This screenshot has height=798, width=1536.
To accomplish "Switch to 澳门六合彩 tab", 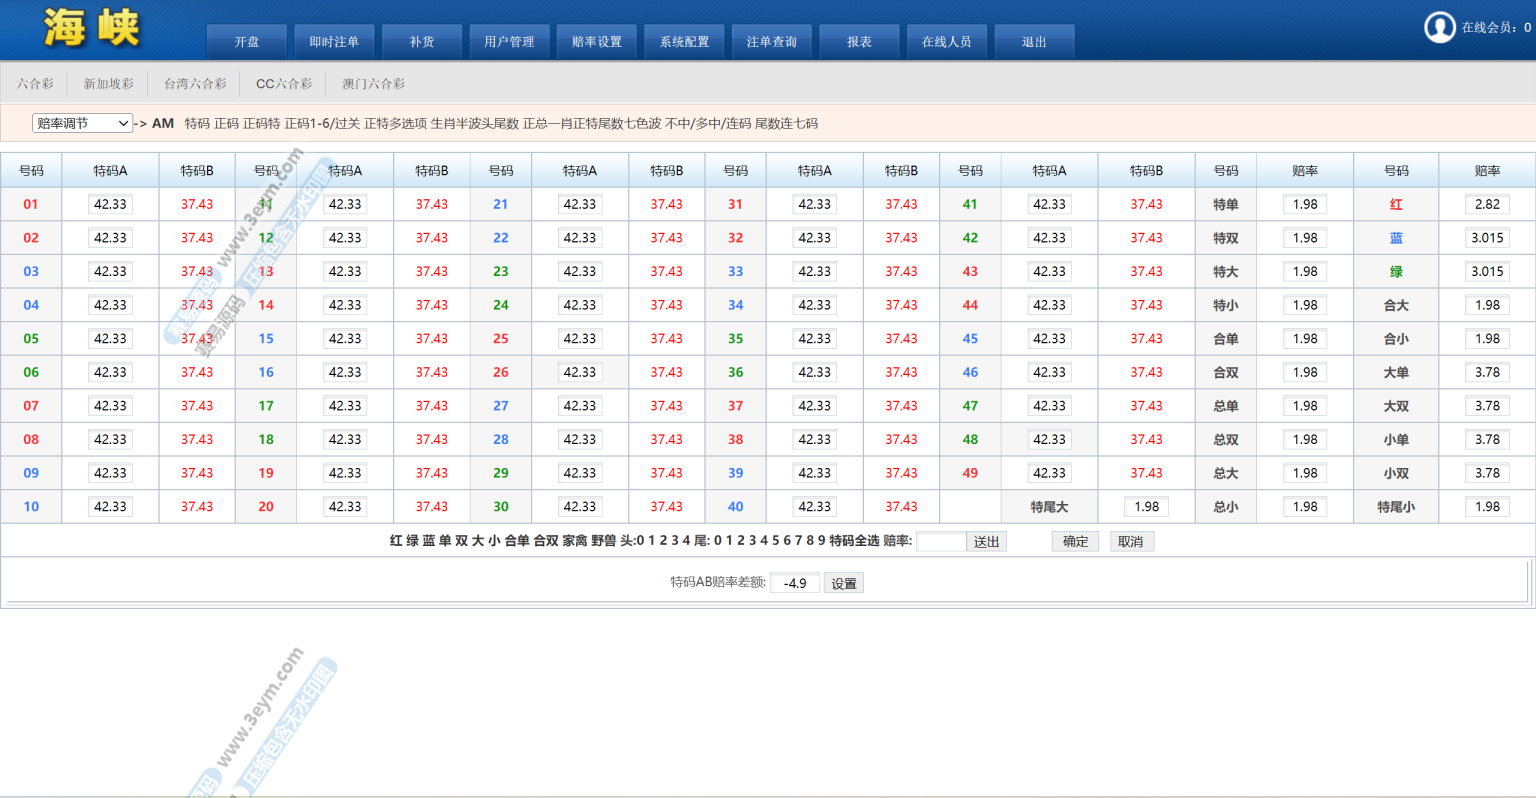I will 373,84.
